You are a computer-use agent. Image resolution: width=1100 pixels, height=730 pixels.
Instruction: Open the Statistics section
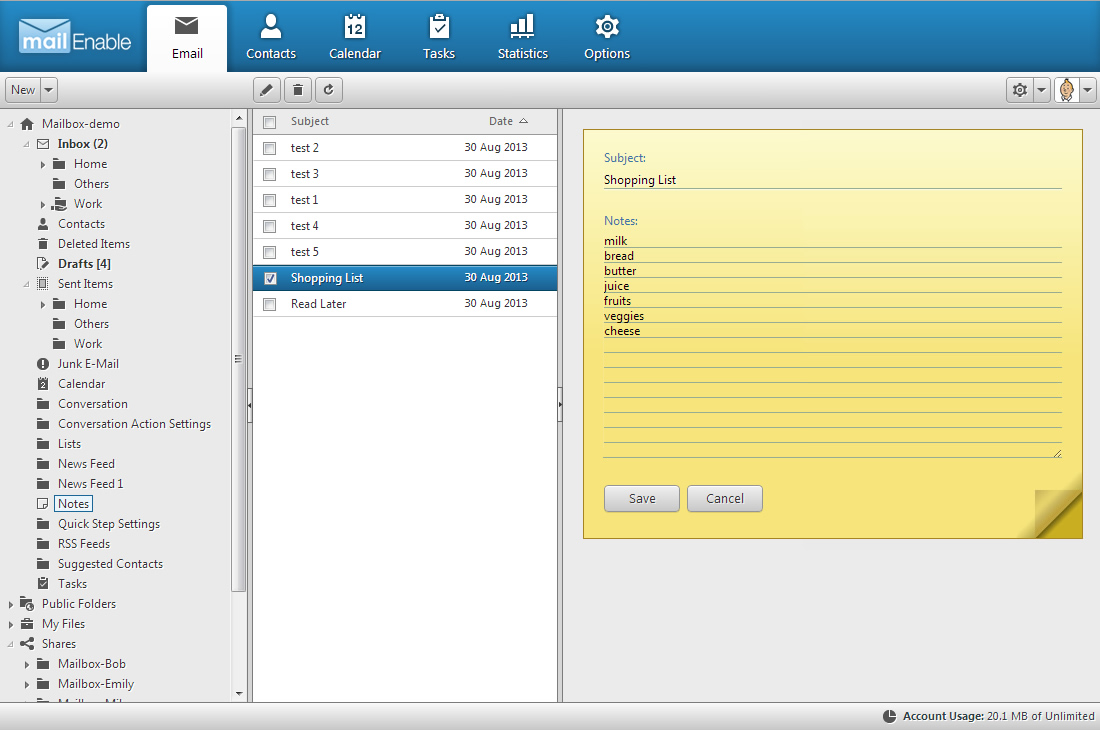tap(522, 36)
